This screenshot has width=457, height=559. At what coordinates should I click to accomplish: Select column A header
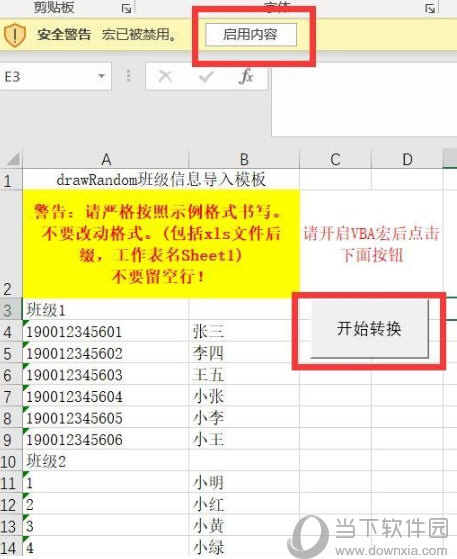click(x=106, y=159)
